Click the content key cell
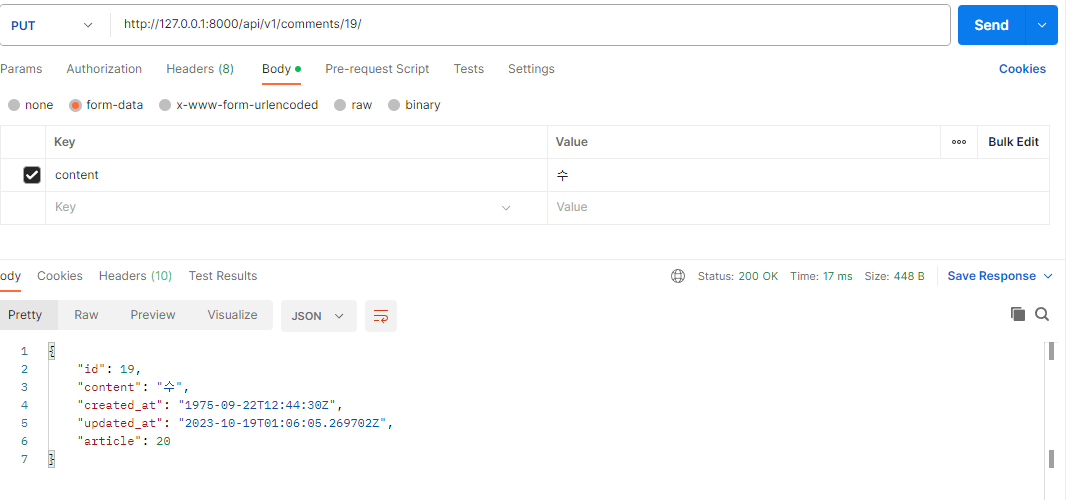1091x500 pixels. pyautogui.click(x=296, y=175)
